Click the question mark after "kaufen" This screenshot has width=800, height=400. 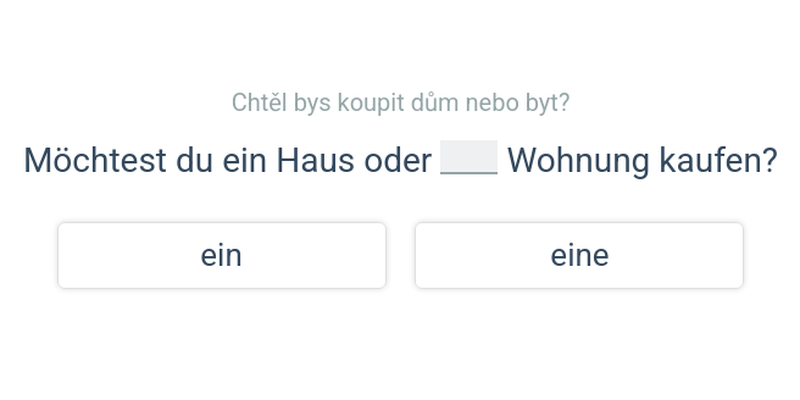[x=769, y=160]
